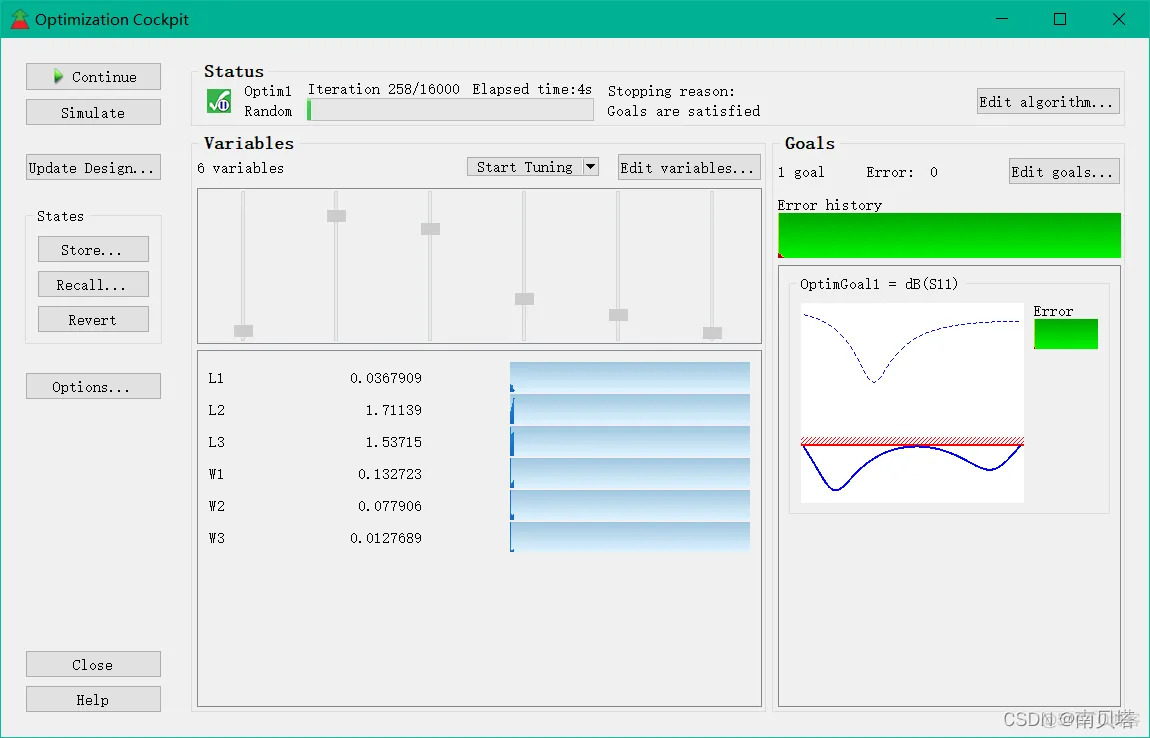Screen dimensions: 1150x738
Task: Click the L1 history bar graph
Action: (630, 377)
